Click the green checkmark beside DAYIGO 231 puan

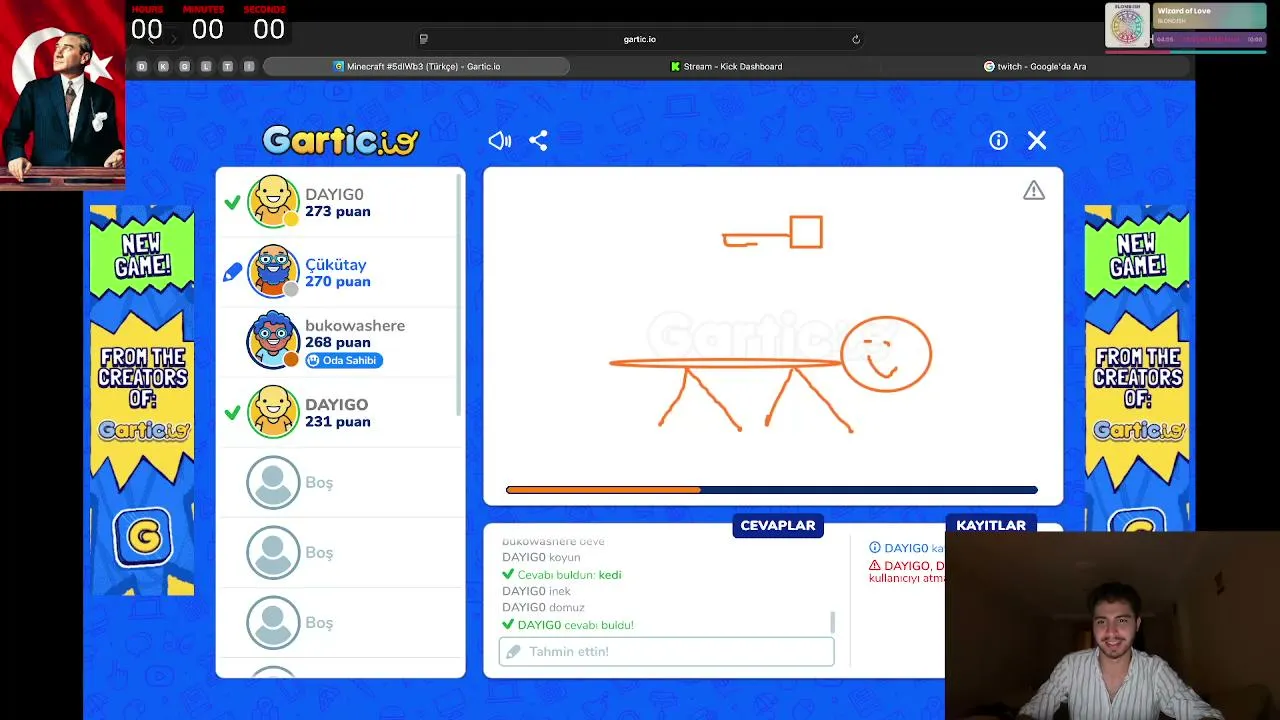(232, 412)
